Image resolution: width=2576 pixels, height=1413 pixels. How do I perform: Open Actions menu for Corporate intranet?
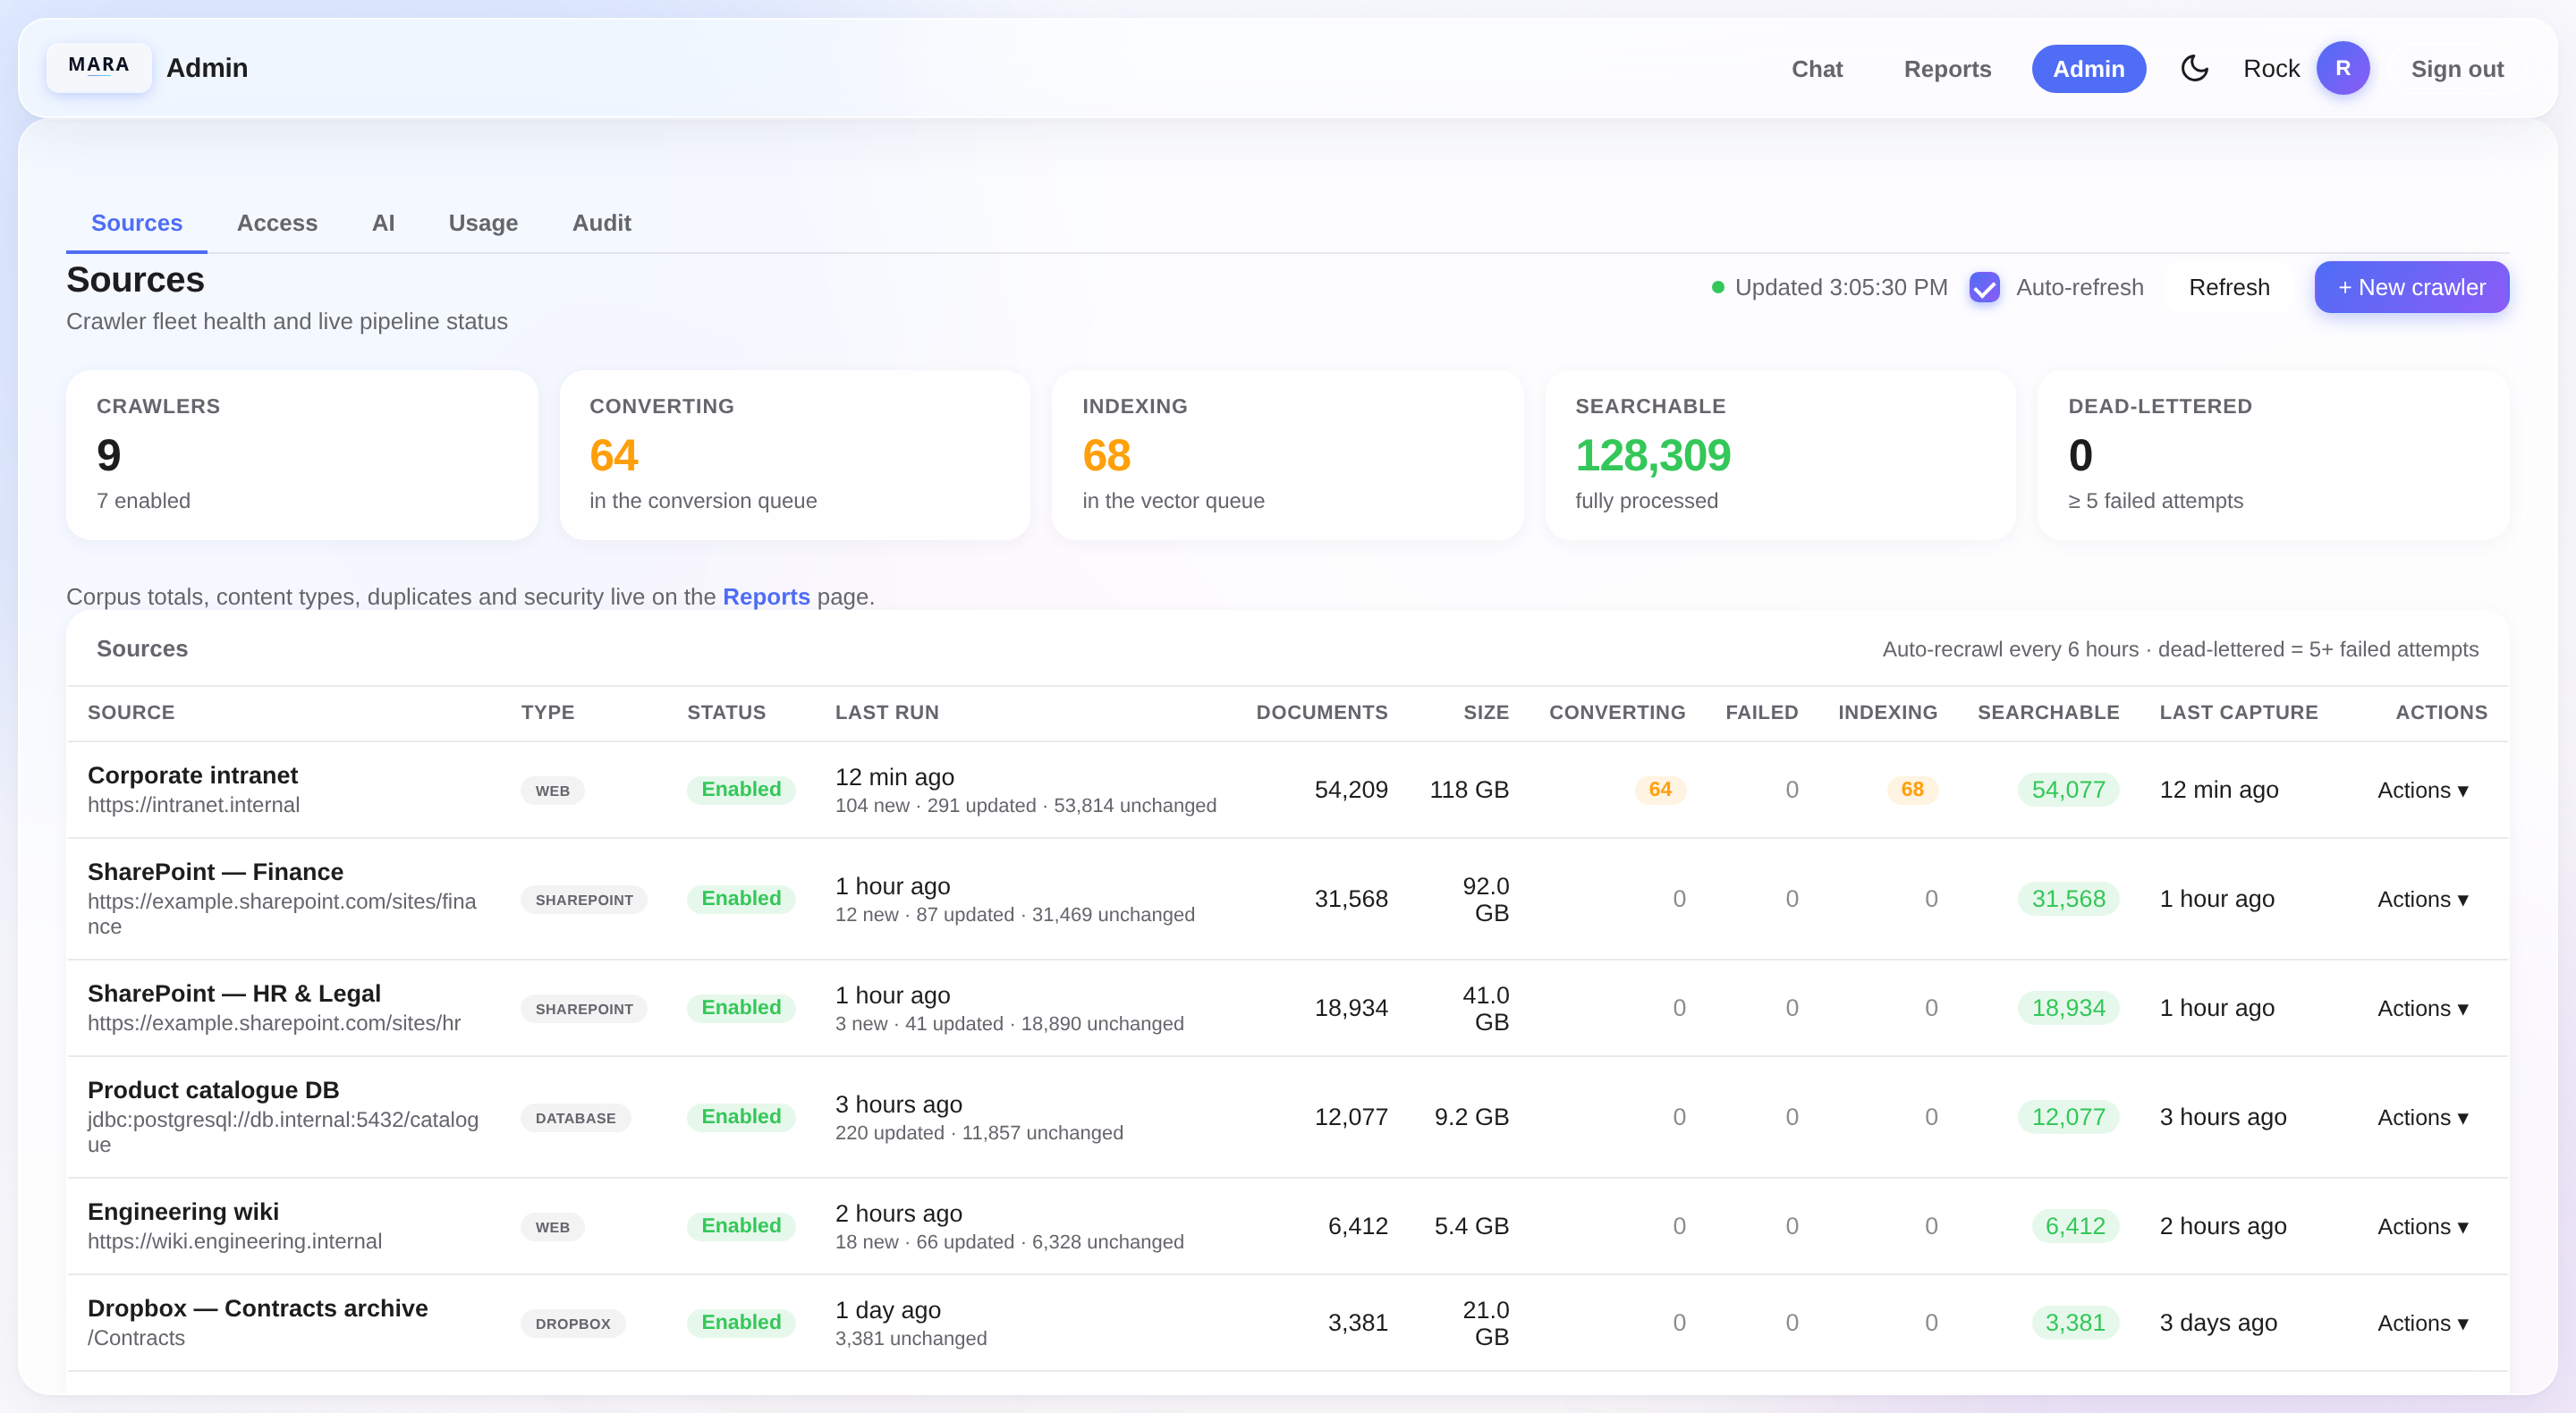tap(2422, 790)
